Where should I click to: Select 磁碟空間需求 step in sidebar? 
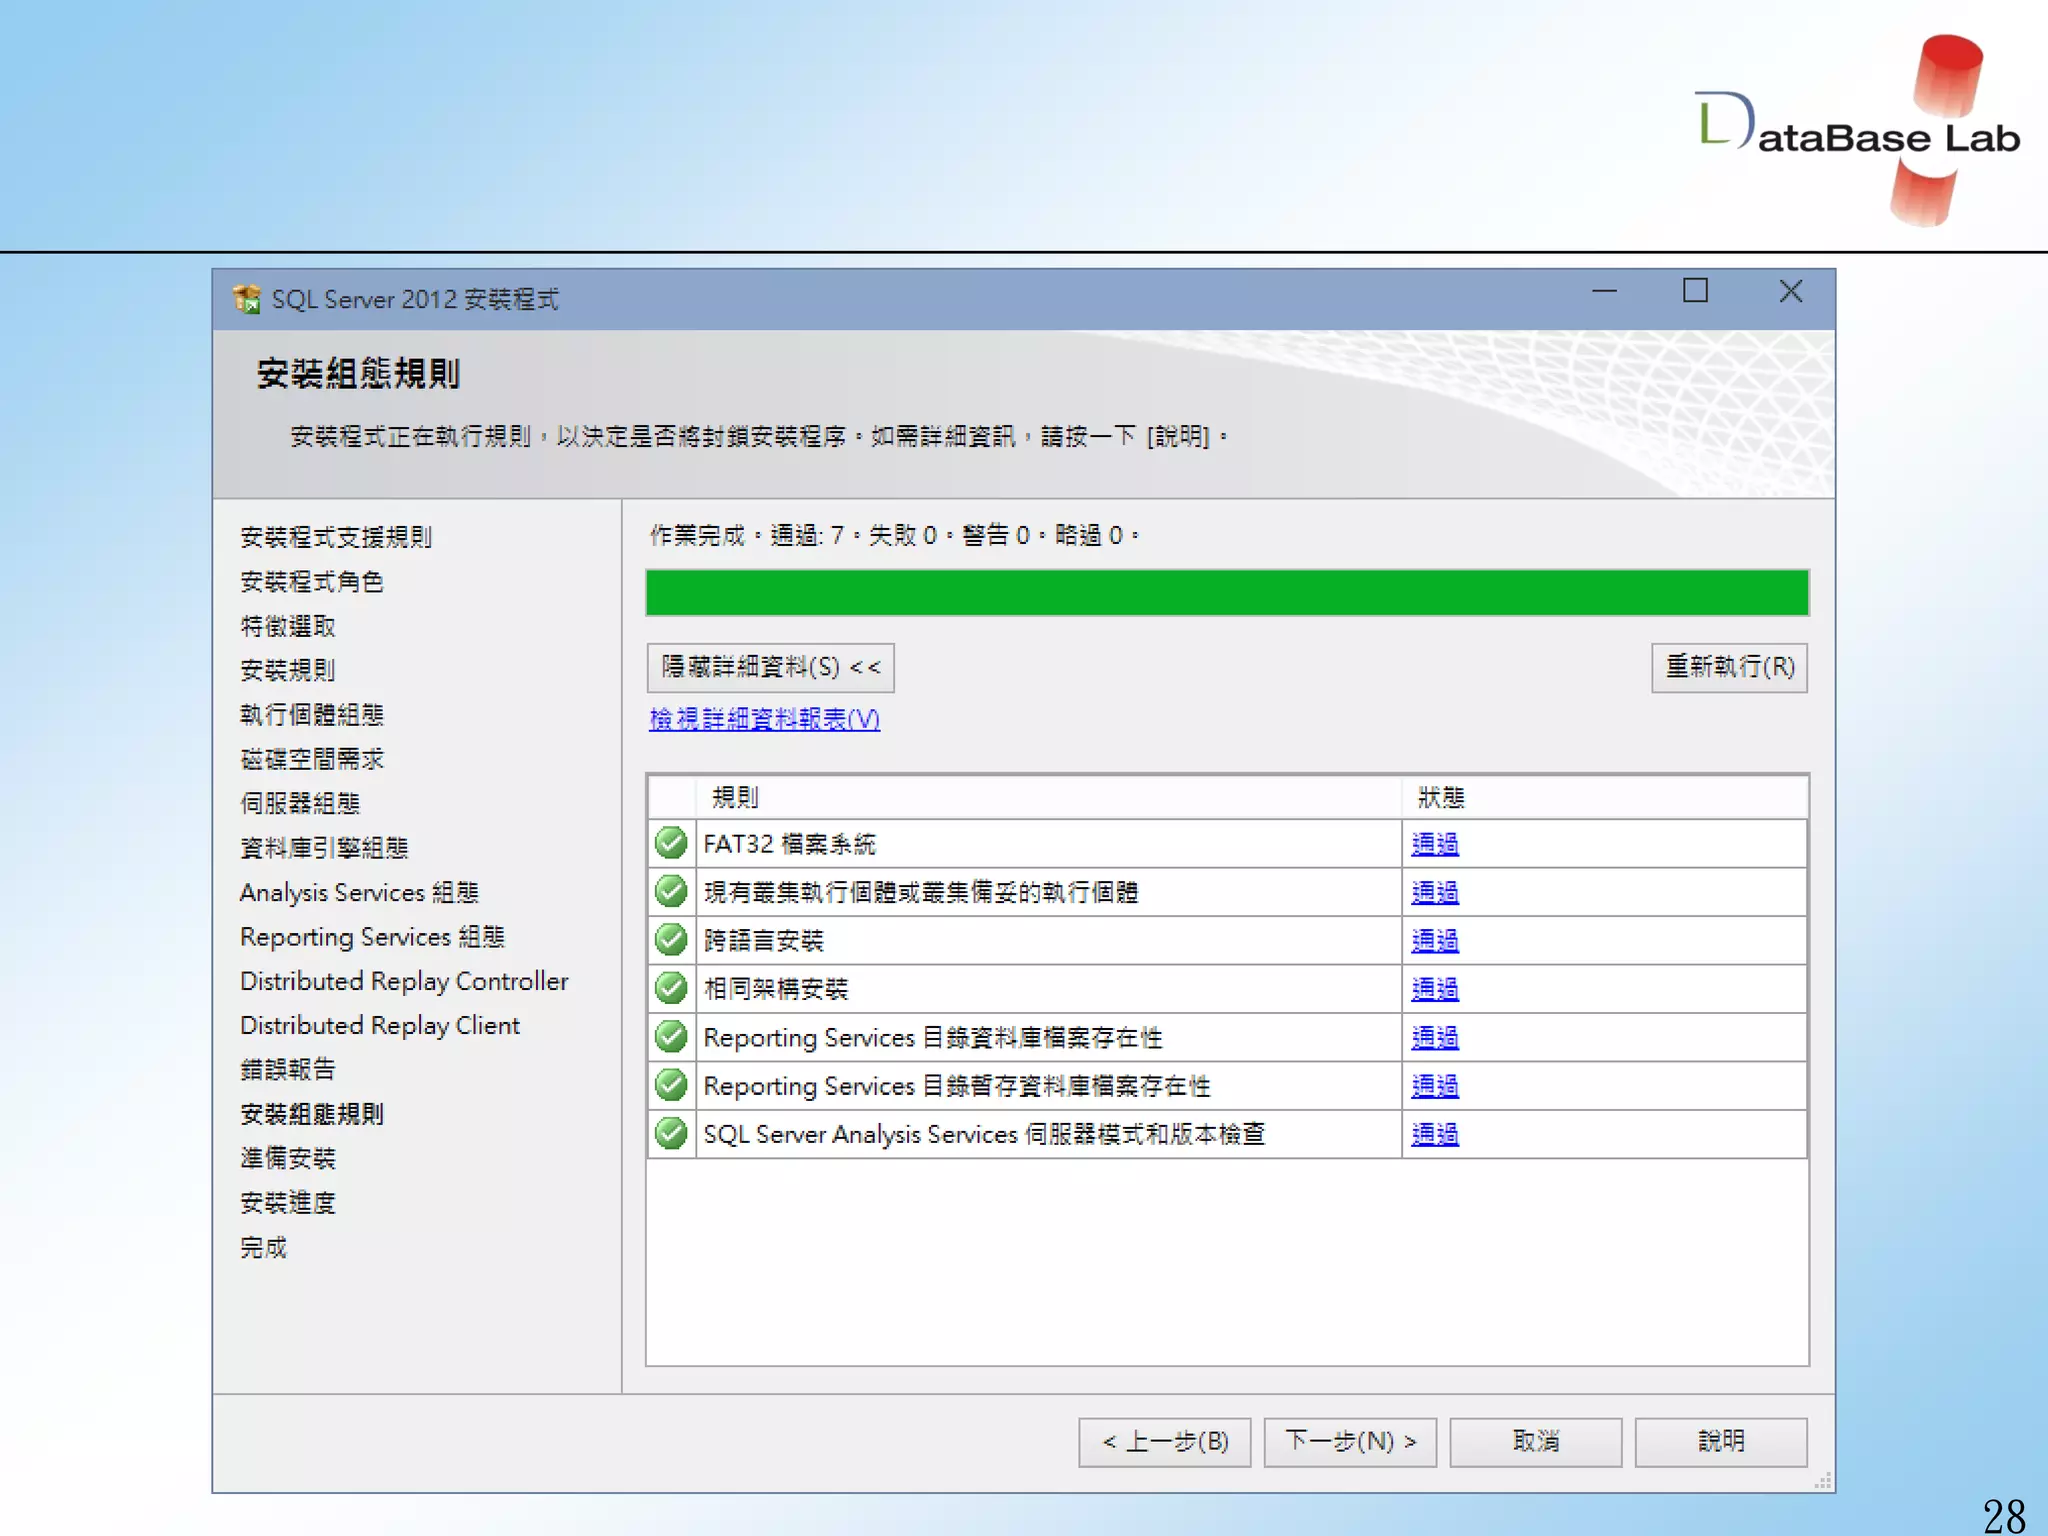312,759
